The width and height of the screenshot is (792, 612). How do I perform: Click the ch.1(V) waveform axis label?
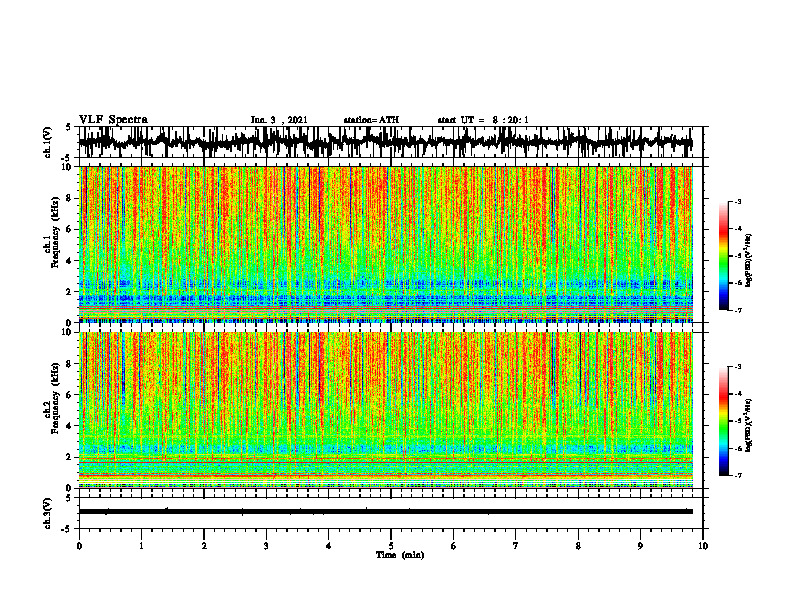tap(48, 142)
